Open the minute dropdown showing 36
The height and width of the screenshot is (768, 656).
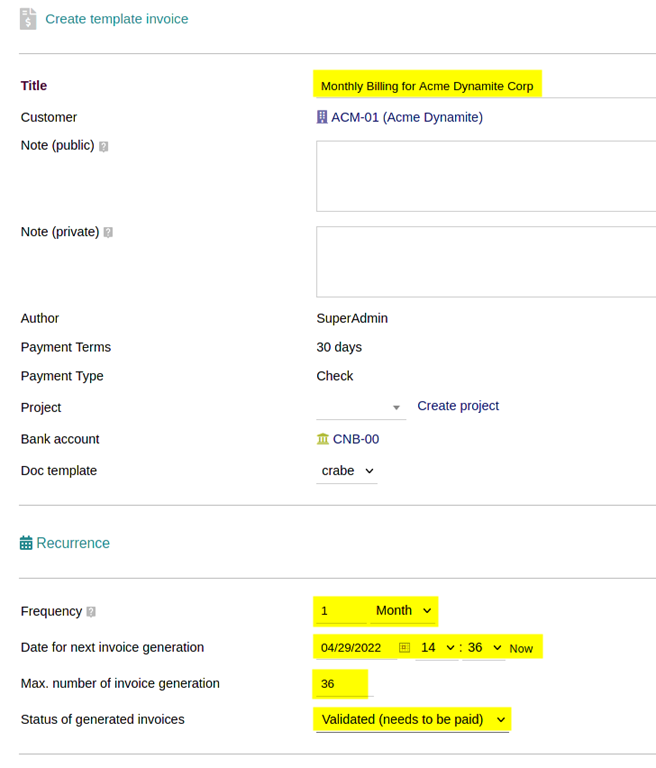(x=484, y=648)
